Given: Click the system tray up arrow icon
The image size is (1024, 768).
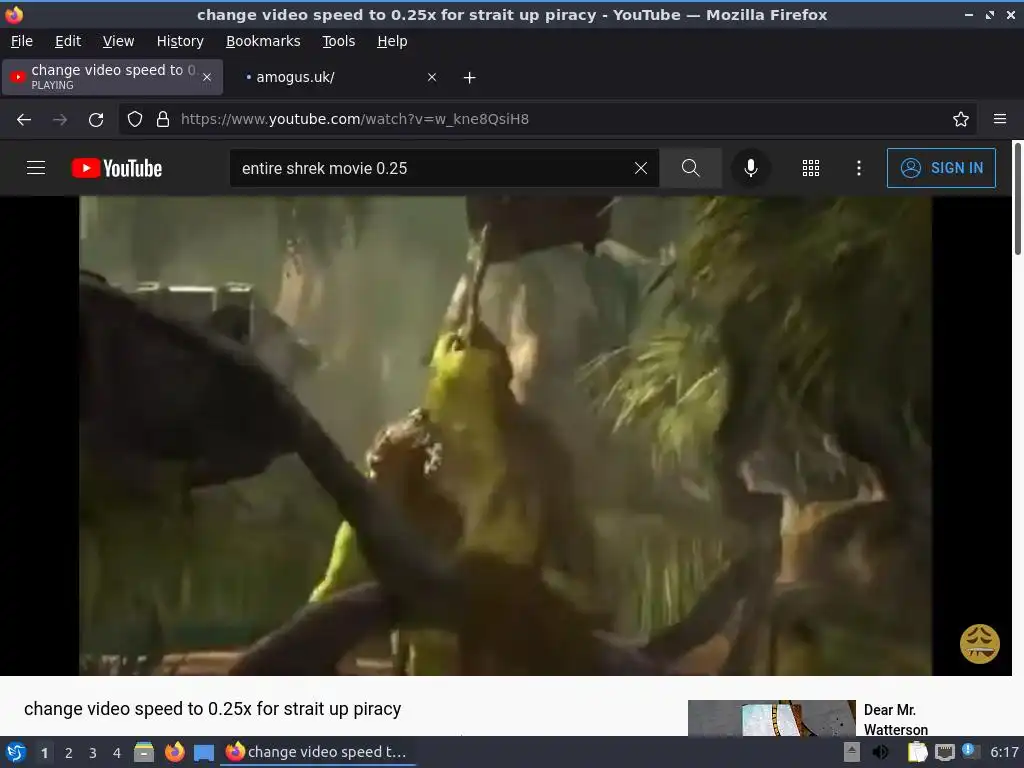Looking at the screenshot, I should 852,752.
